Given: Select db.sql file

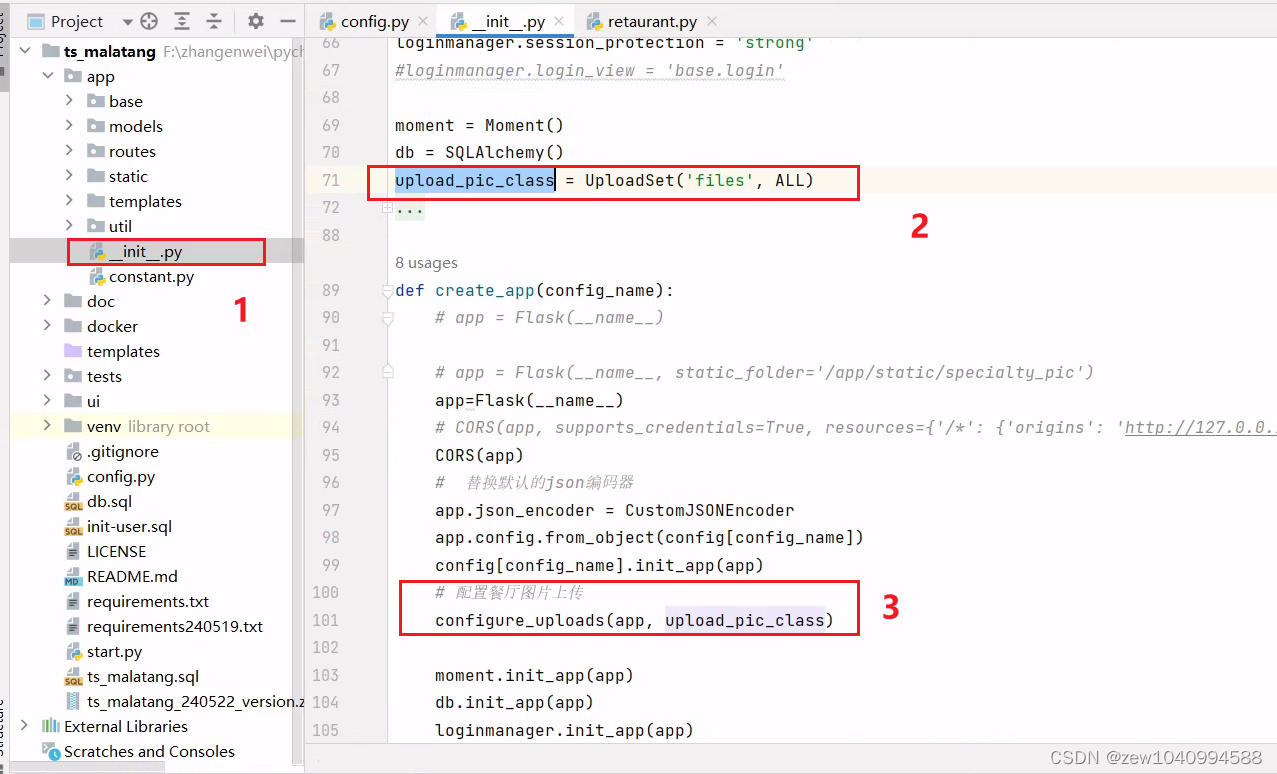Looking at the screenshot, I should pyautogui.click(x=109, y=501).
